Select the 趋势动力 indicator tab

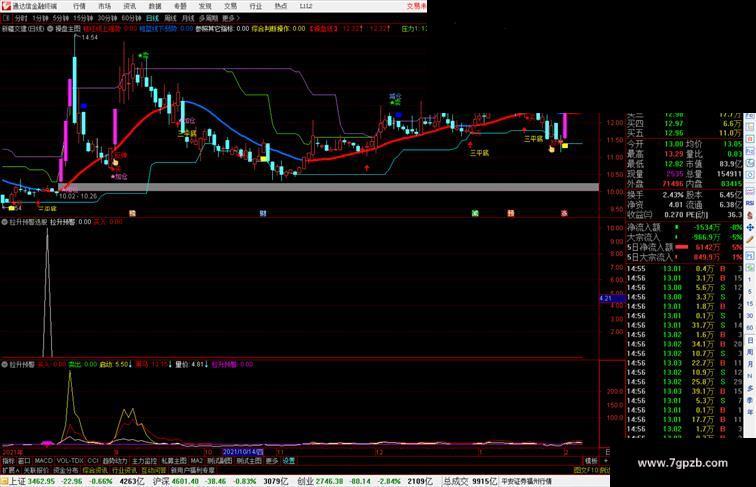coord(115,461)
